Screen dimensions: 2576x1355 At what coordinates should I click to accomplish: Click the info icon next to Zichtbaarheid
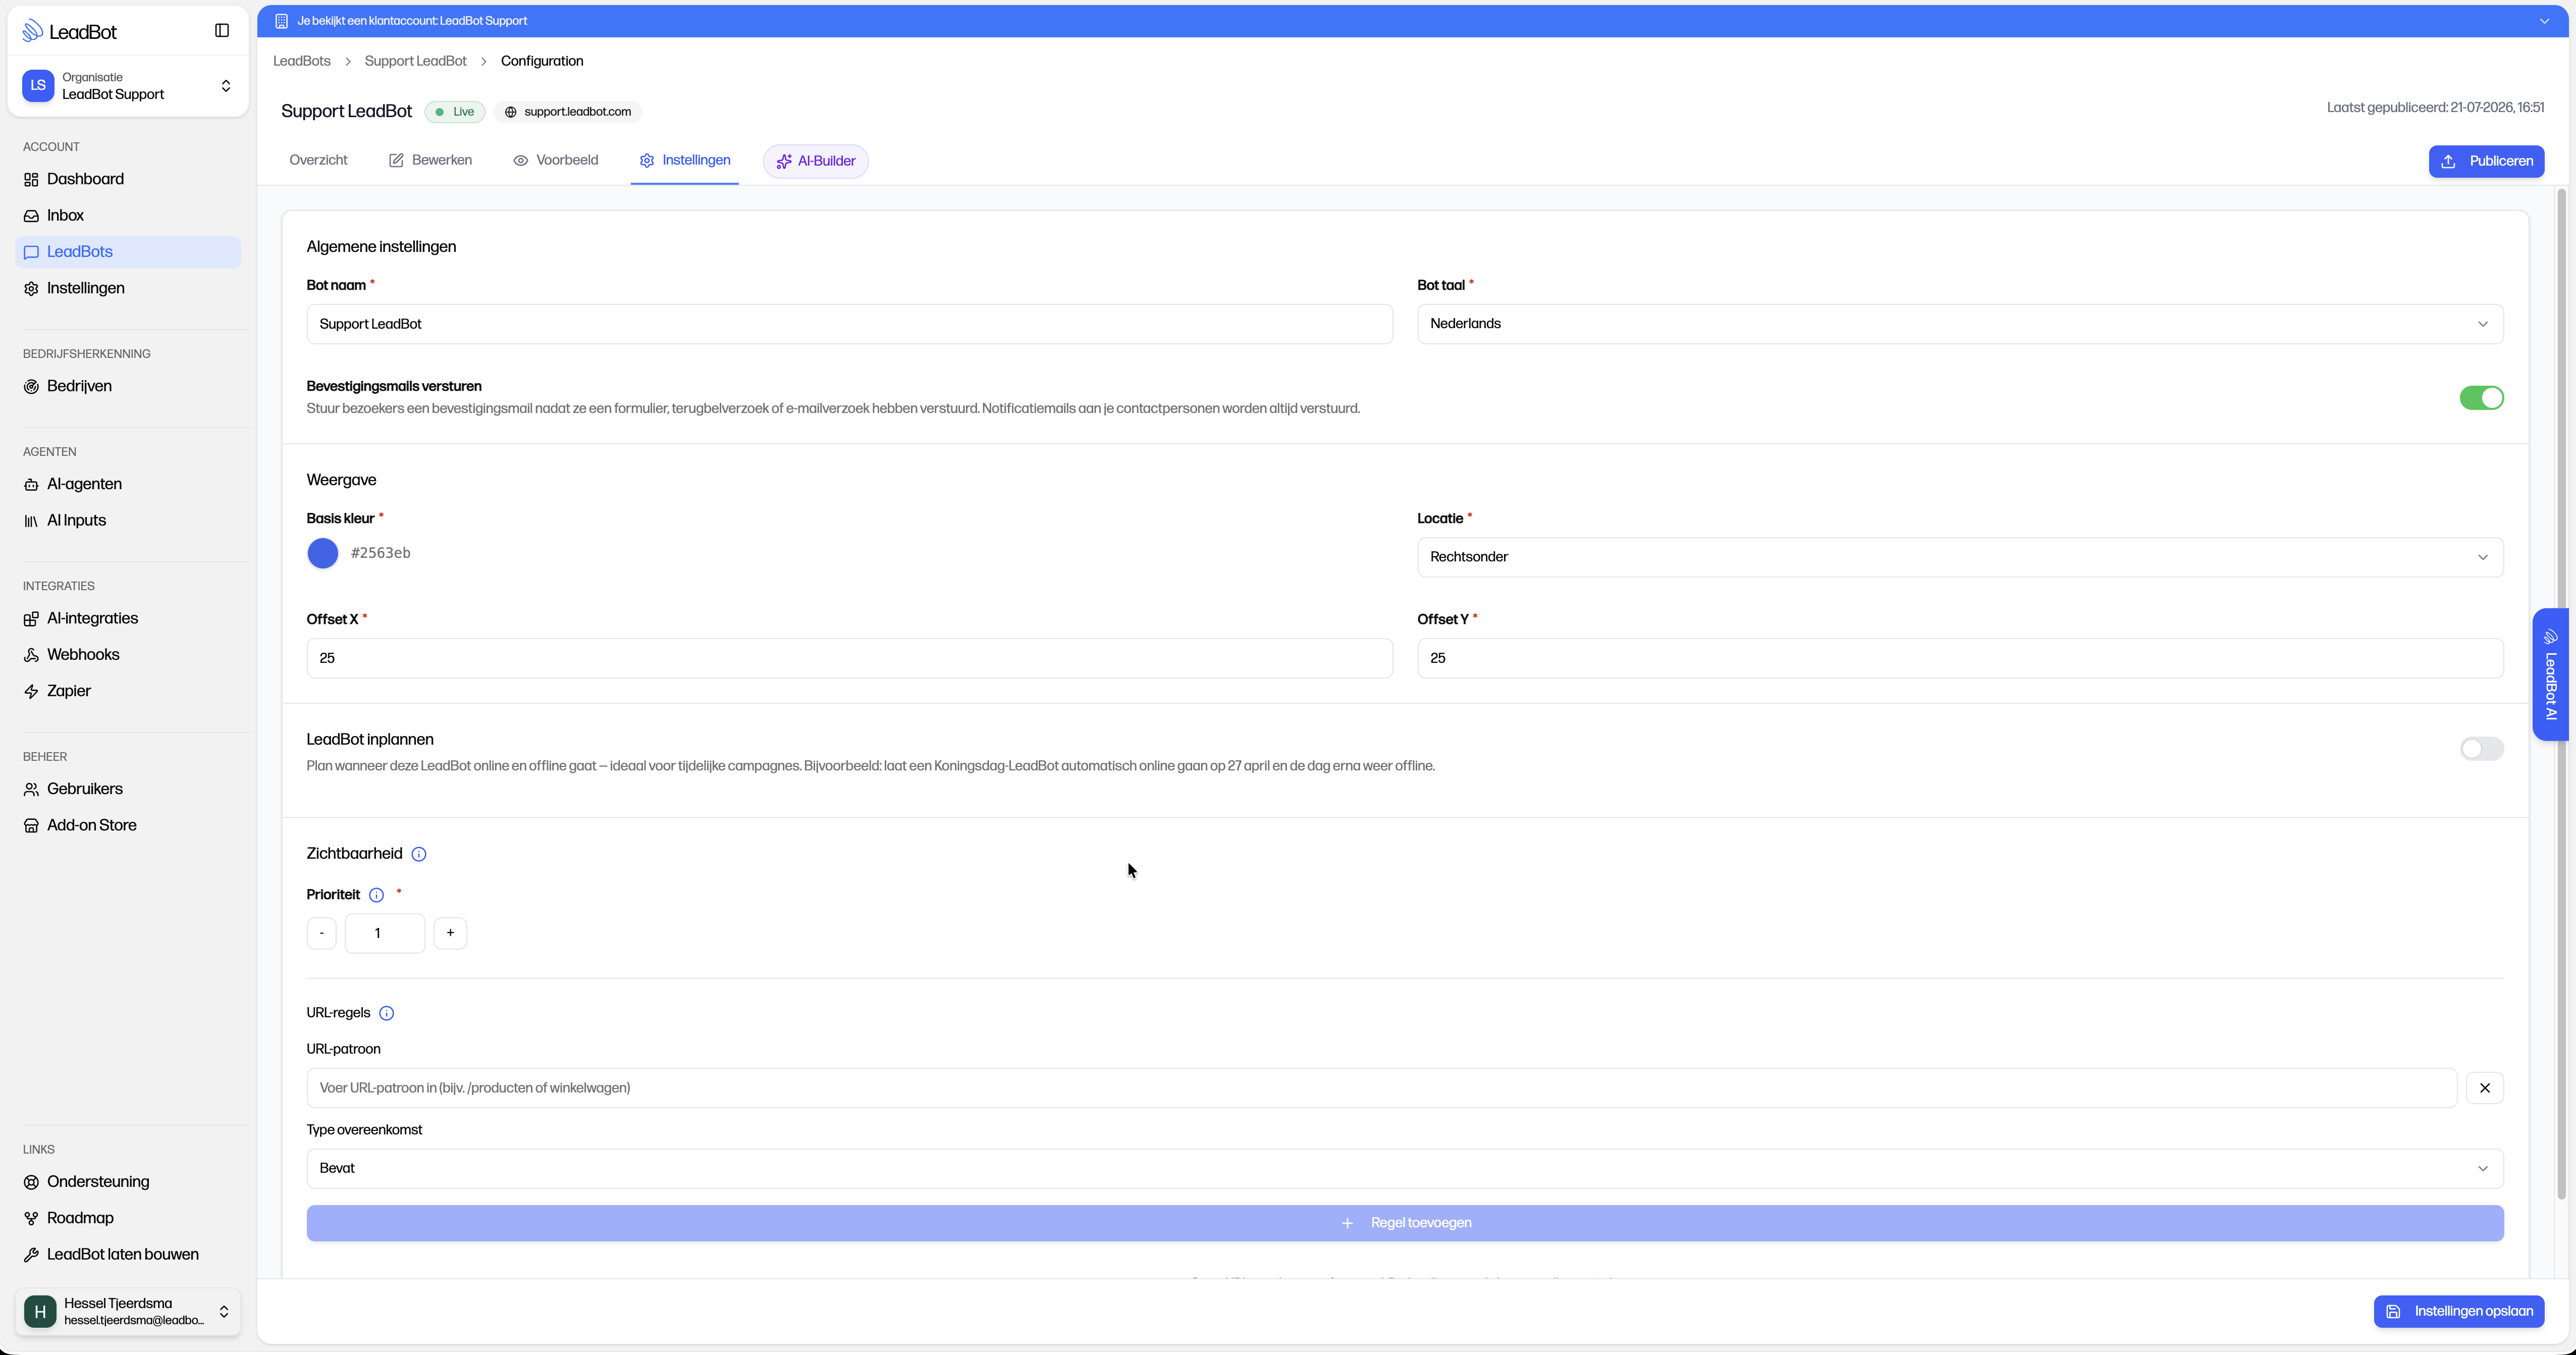419,854
